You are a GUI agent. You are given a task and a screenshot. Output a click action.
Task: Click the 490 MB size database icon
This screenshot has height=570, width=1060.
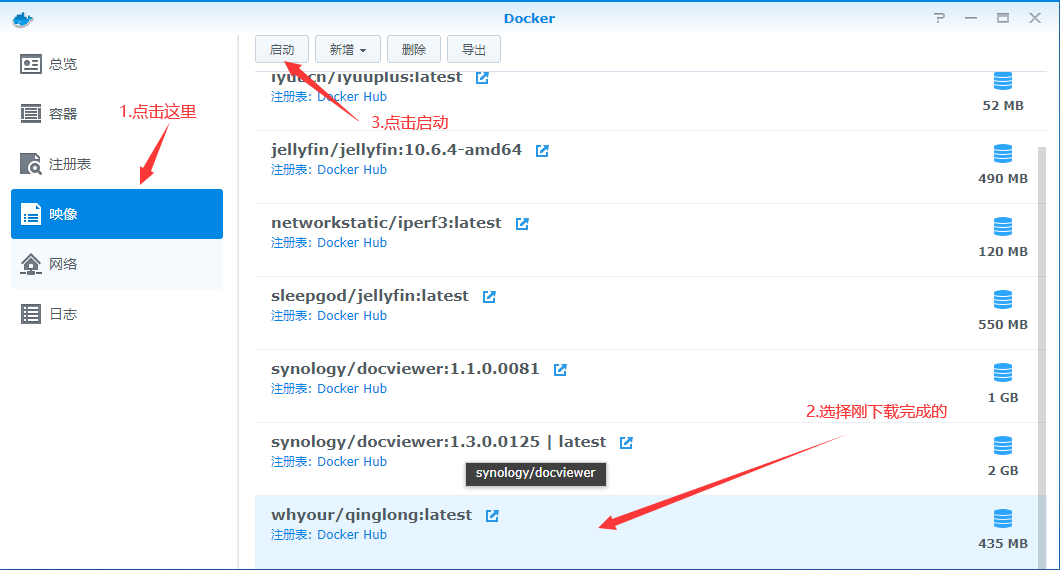[1003, 153]
